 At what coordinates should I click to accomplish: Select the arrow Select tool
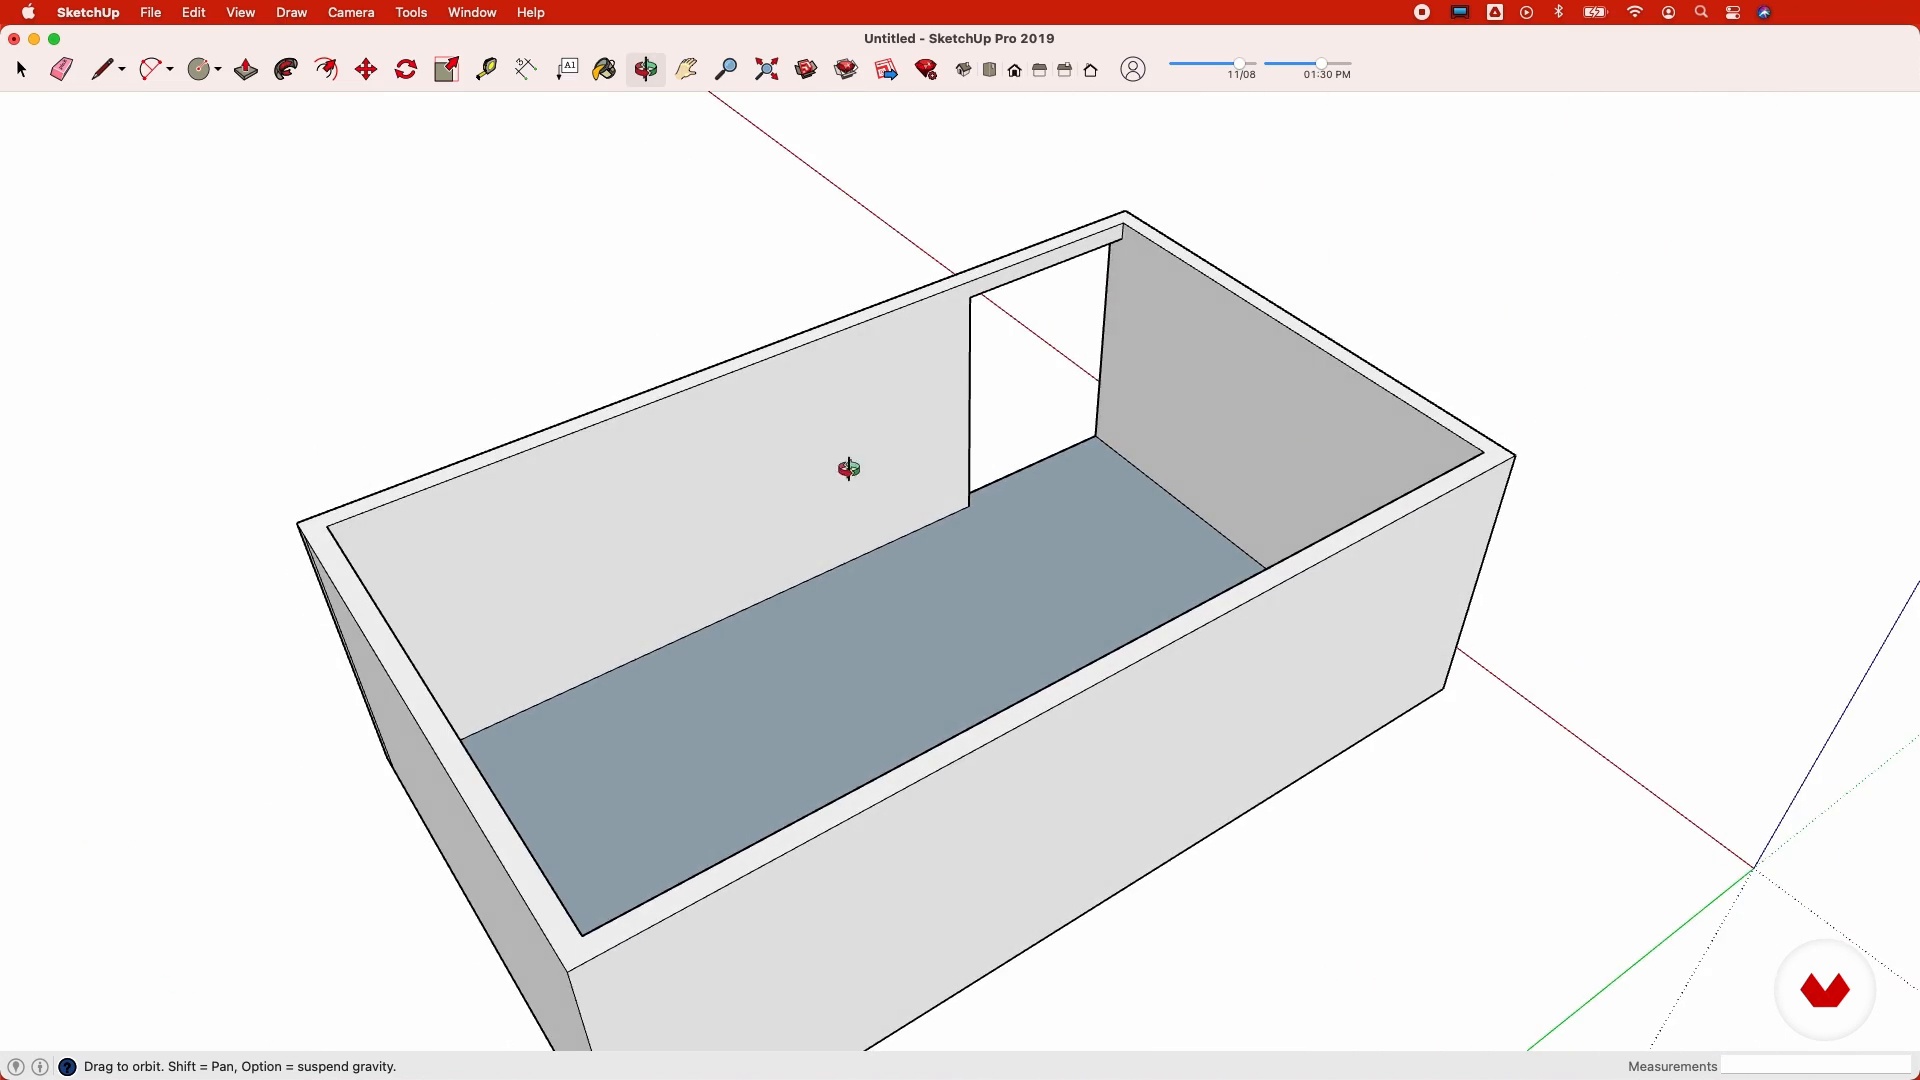pyautogui.click(x=22, y=69)
